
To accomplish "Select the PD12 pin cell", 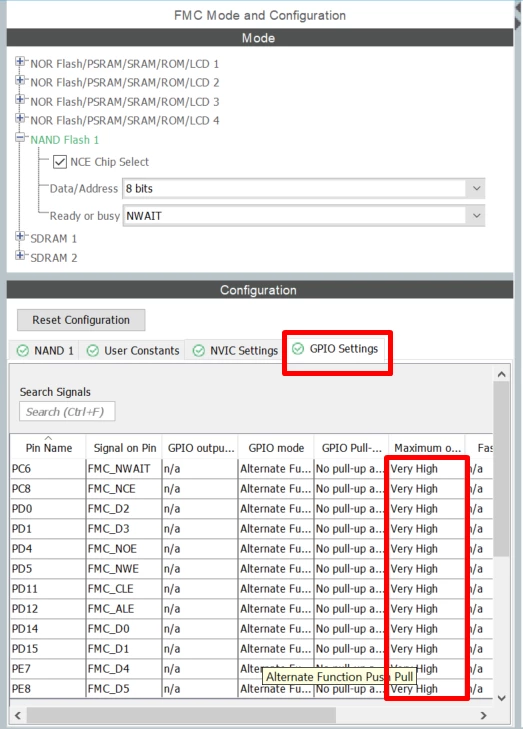I will pos(48,609).
